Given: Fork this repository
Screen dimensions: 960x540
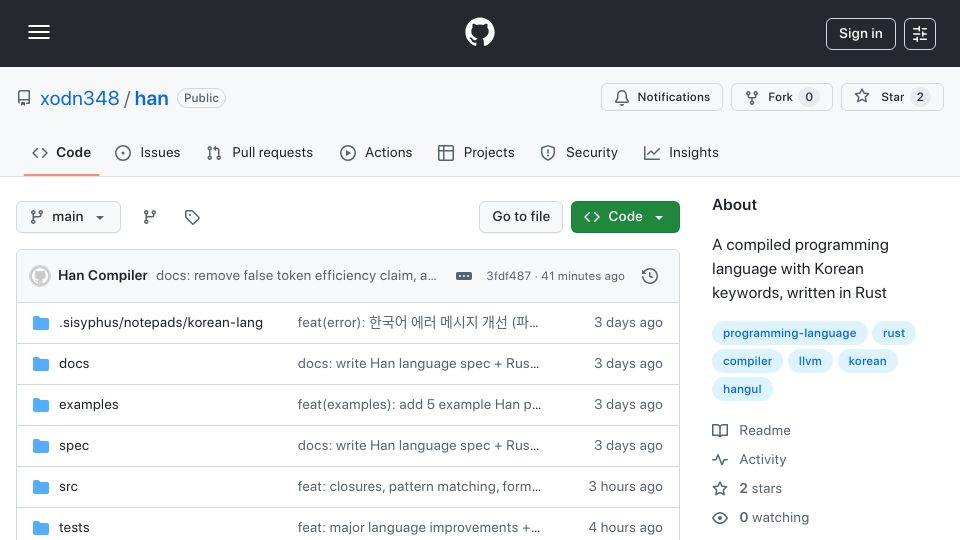Looking at the screenshot, I should (781, 97).
